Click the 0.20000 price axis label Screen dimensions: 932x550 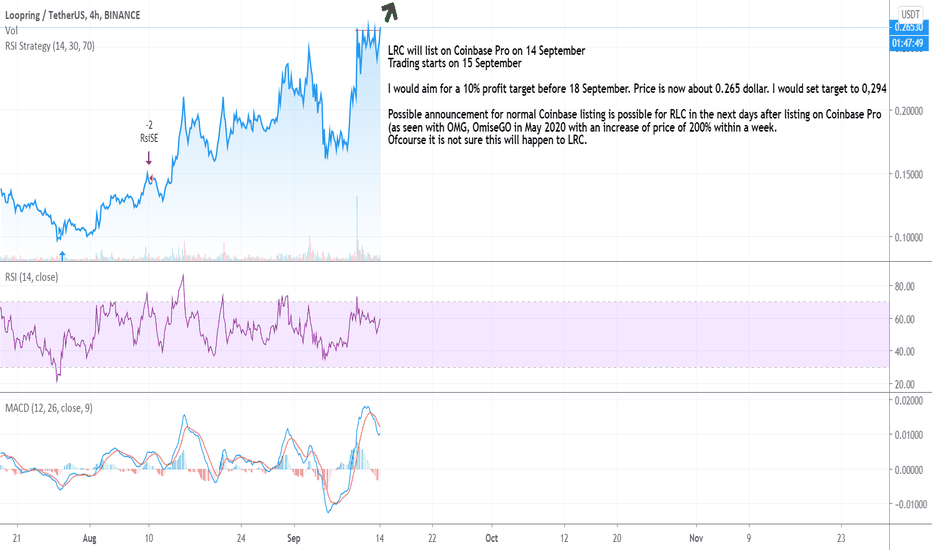(909, 111)
